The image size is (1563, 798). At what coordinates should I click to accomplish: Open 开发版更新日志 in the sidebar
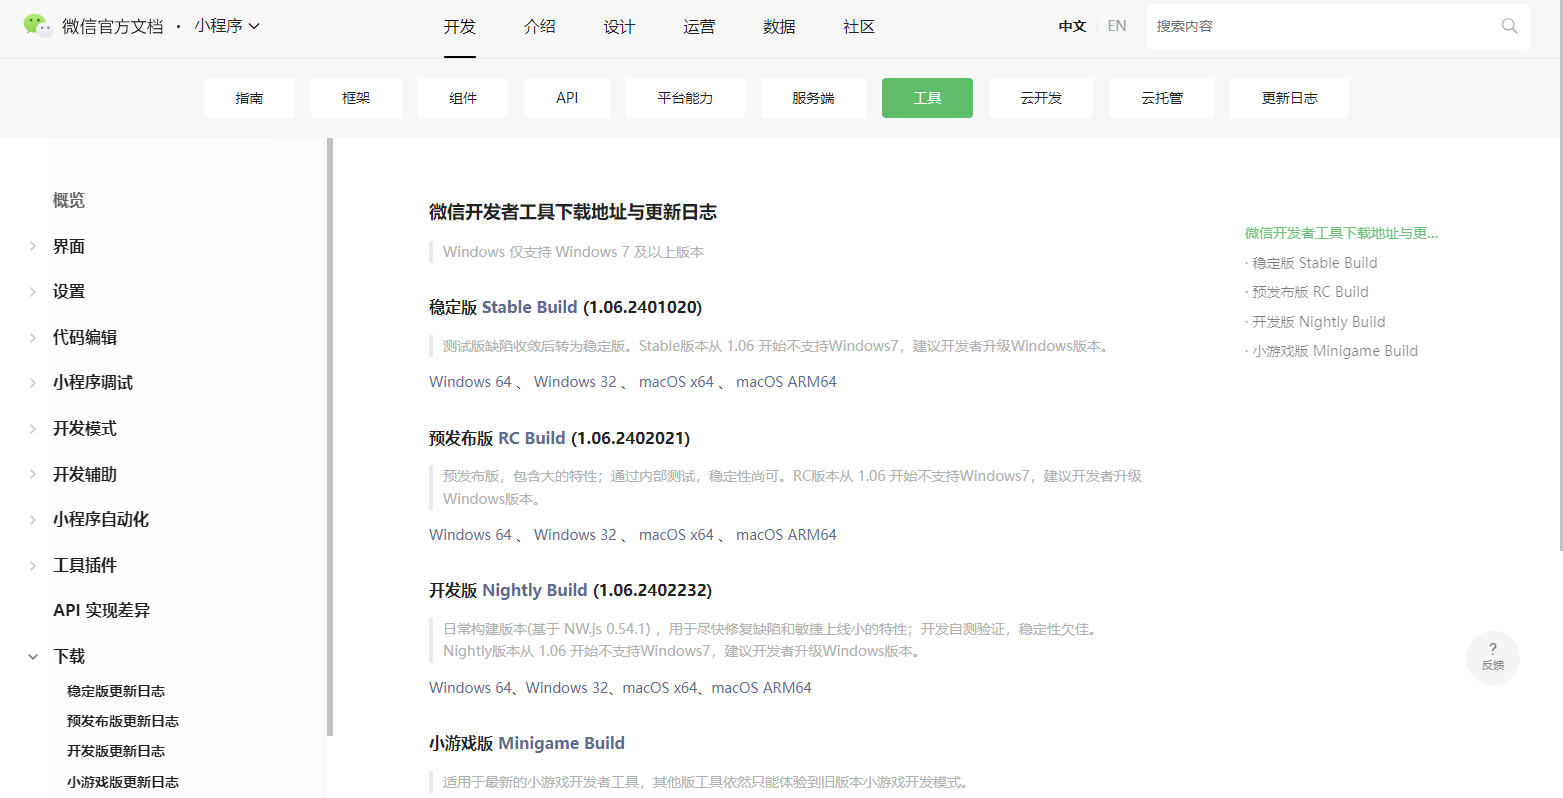pos(116,751)
